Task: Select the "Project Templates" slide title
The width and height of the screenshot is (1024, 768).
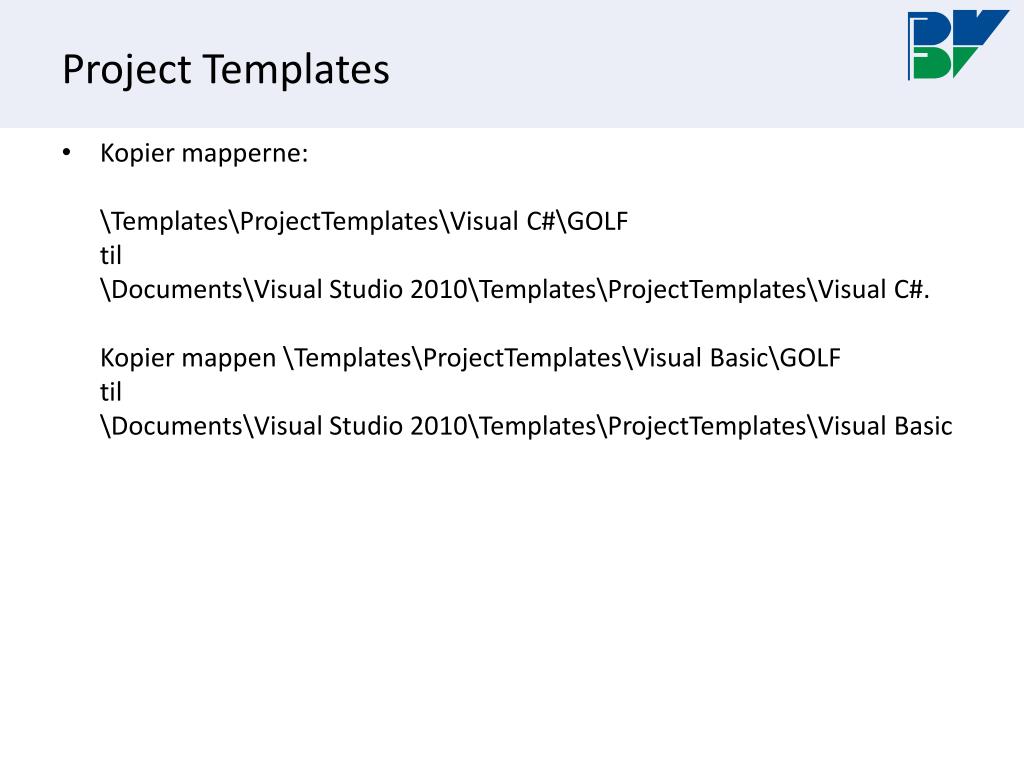Action: tap(226, 70)
